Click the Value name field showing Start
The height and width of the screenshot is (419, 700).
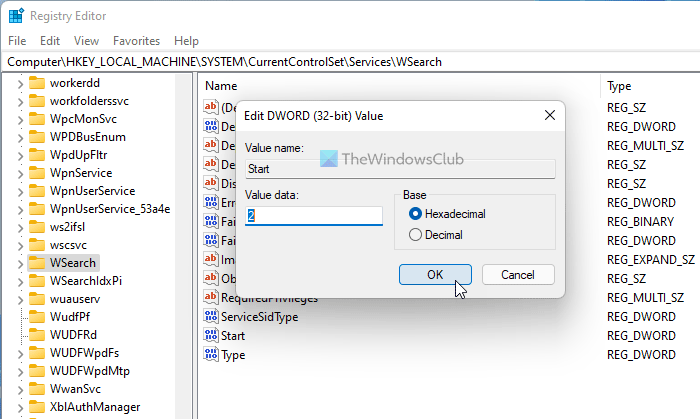coord(400,169)
